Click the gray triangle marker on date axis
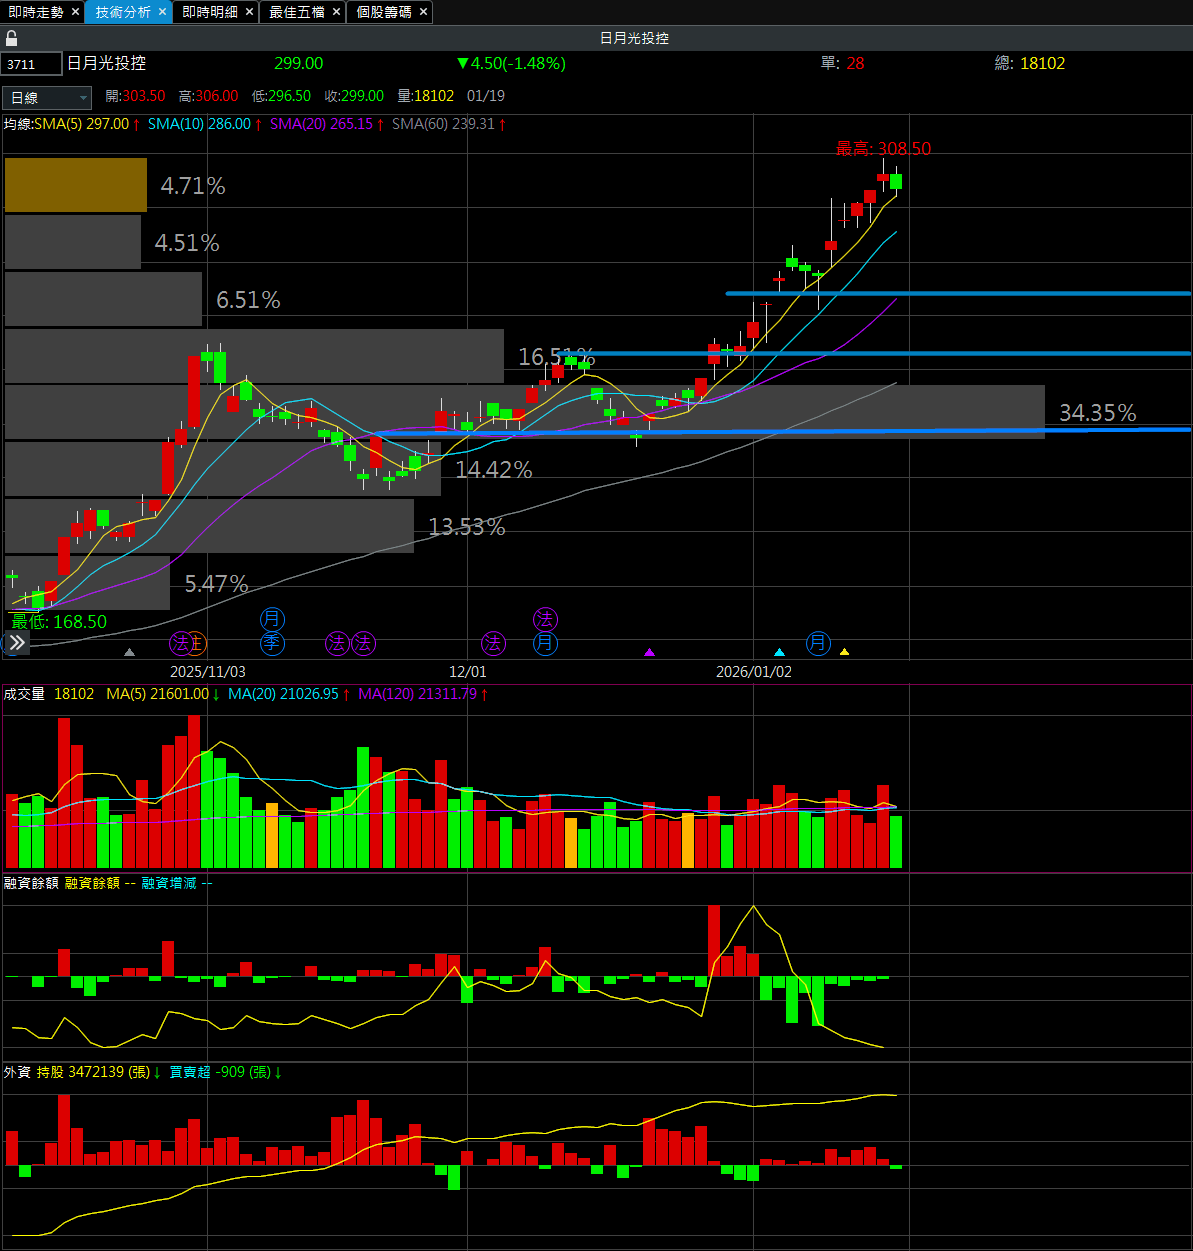This screenshot has height=1251, width=1193. [129, 652]
